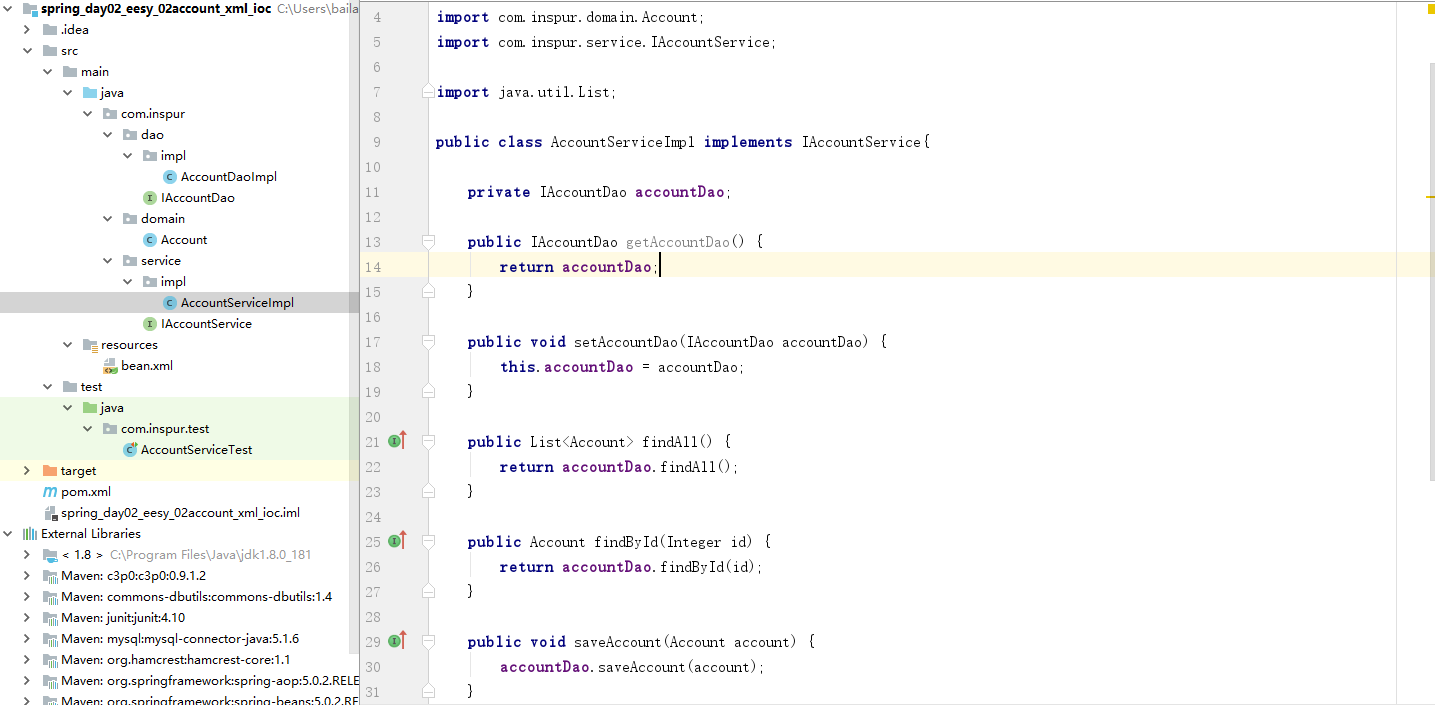Click the bean.xml file icon

coord(110,366)
